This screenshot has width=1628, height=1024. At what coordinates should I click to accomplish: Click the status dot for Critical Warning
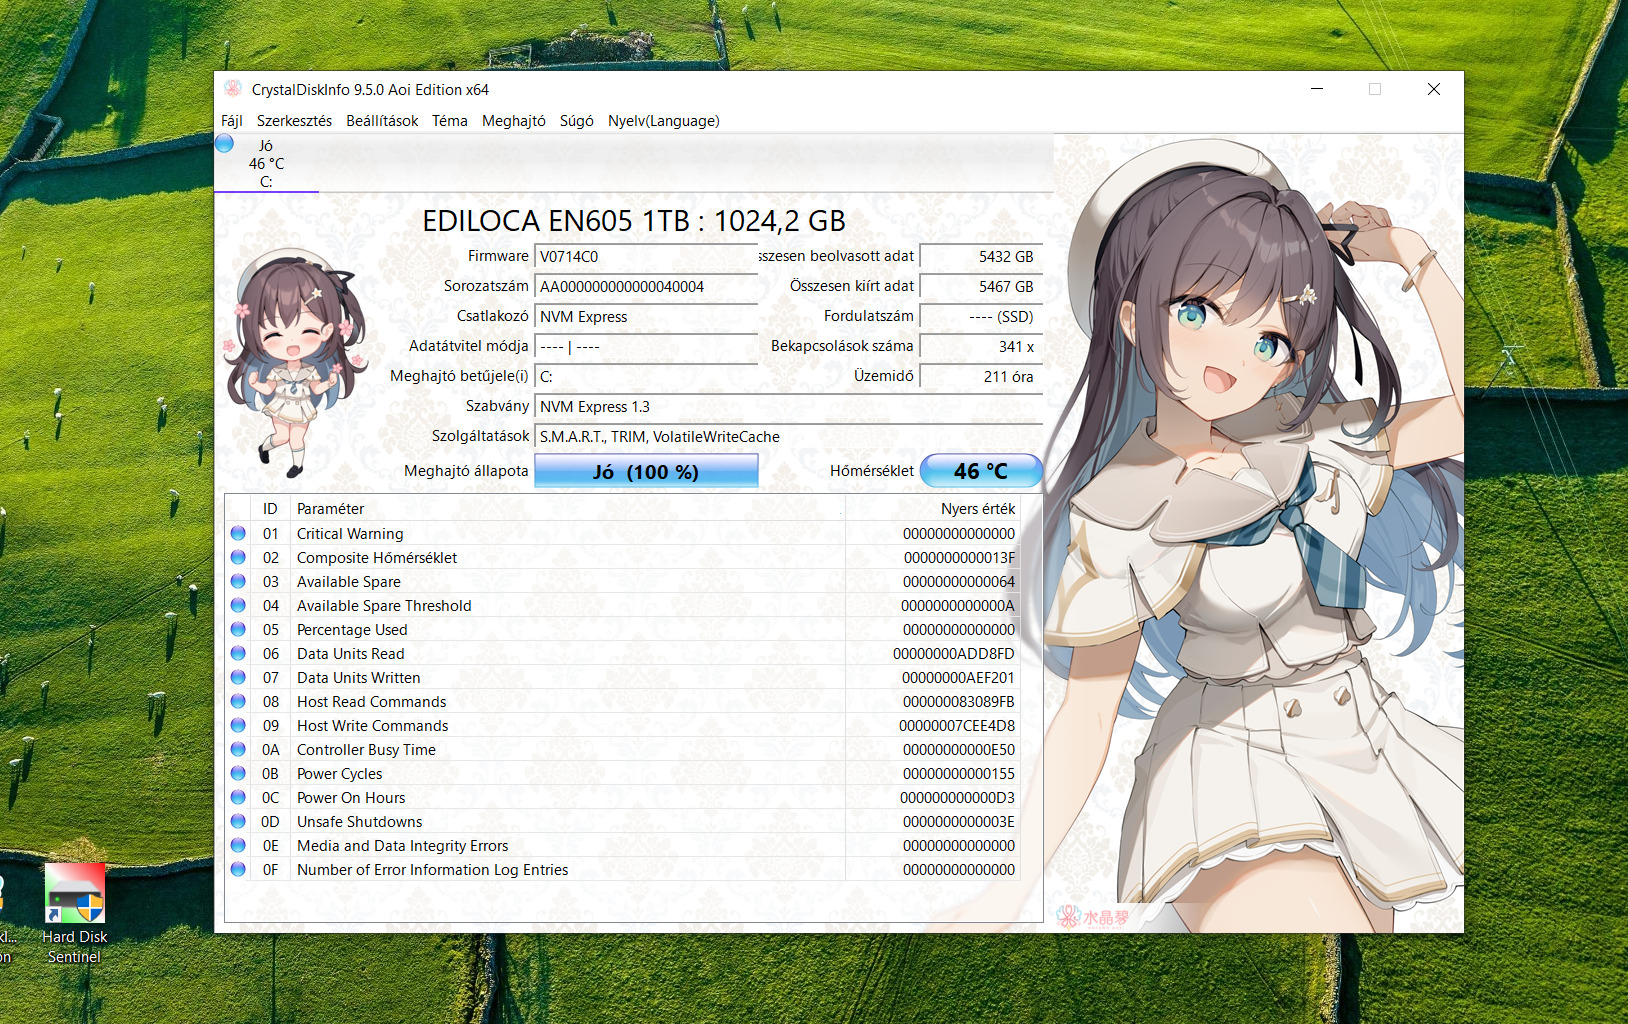click(x=238, y=533)
